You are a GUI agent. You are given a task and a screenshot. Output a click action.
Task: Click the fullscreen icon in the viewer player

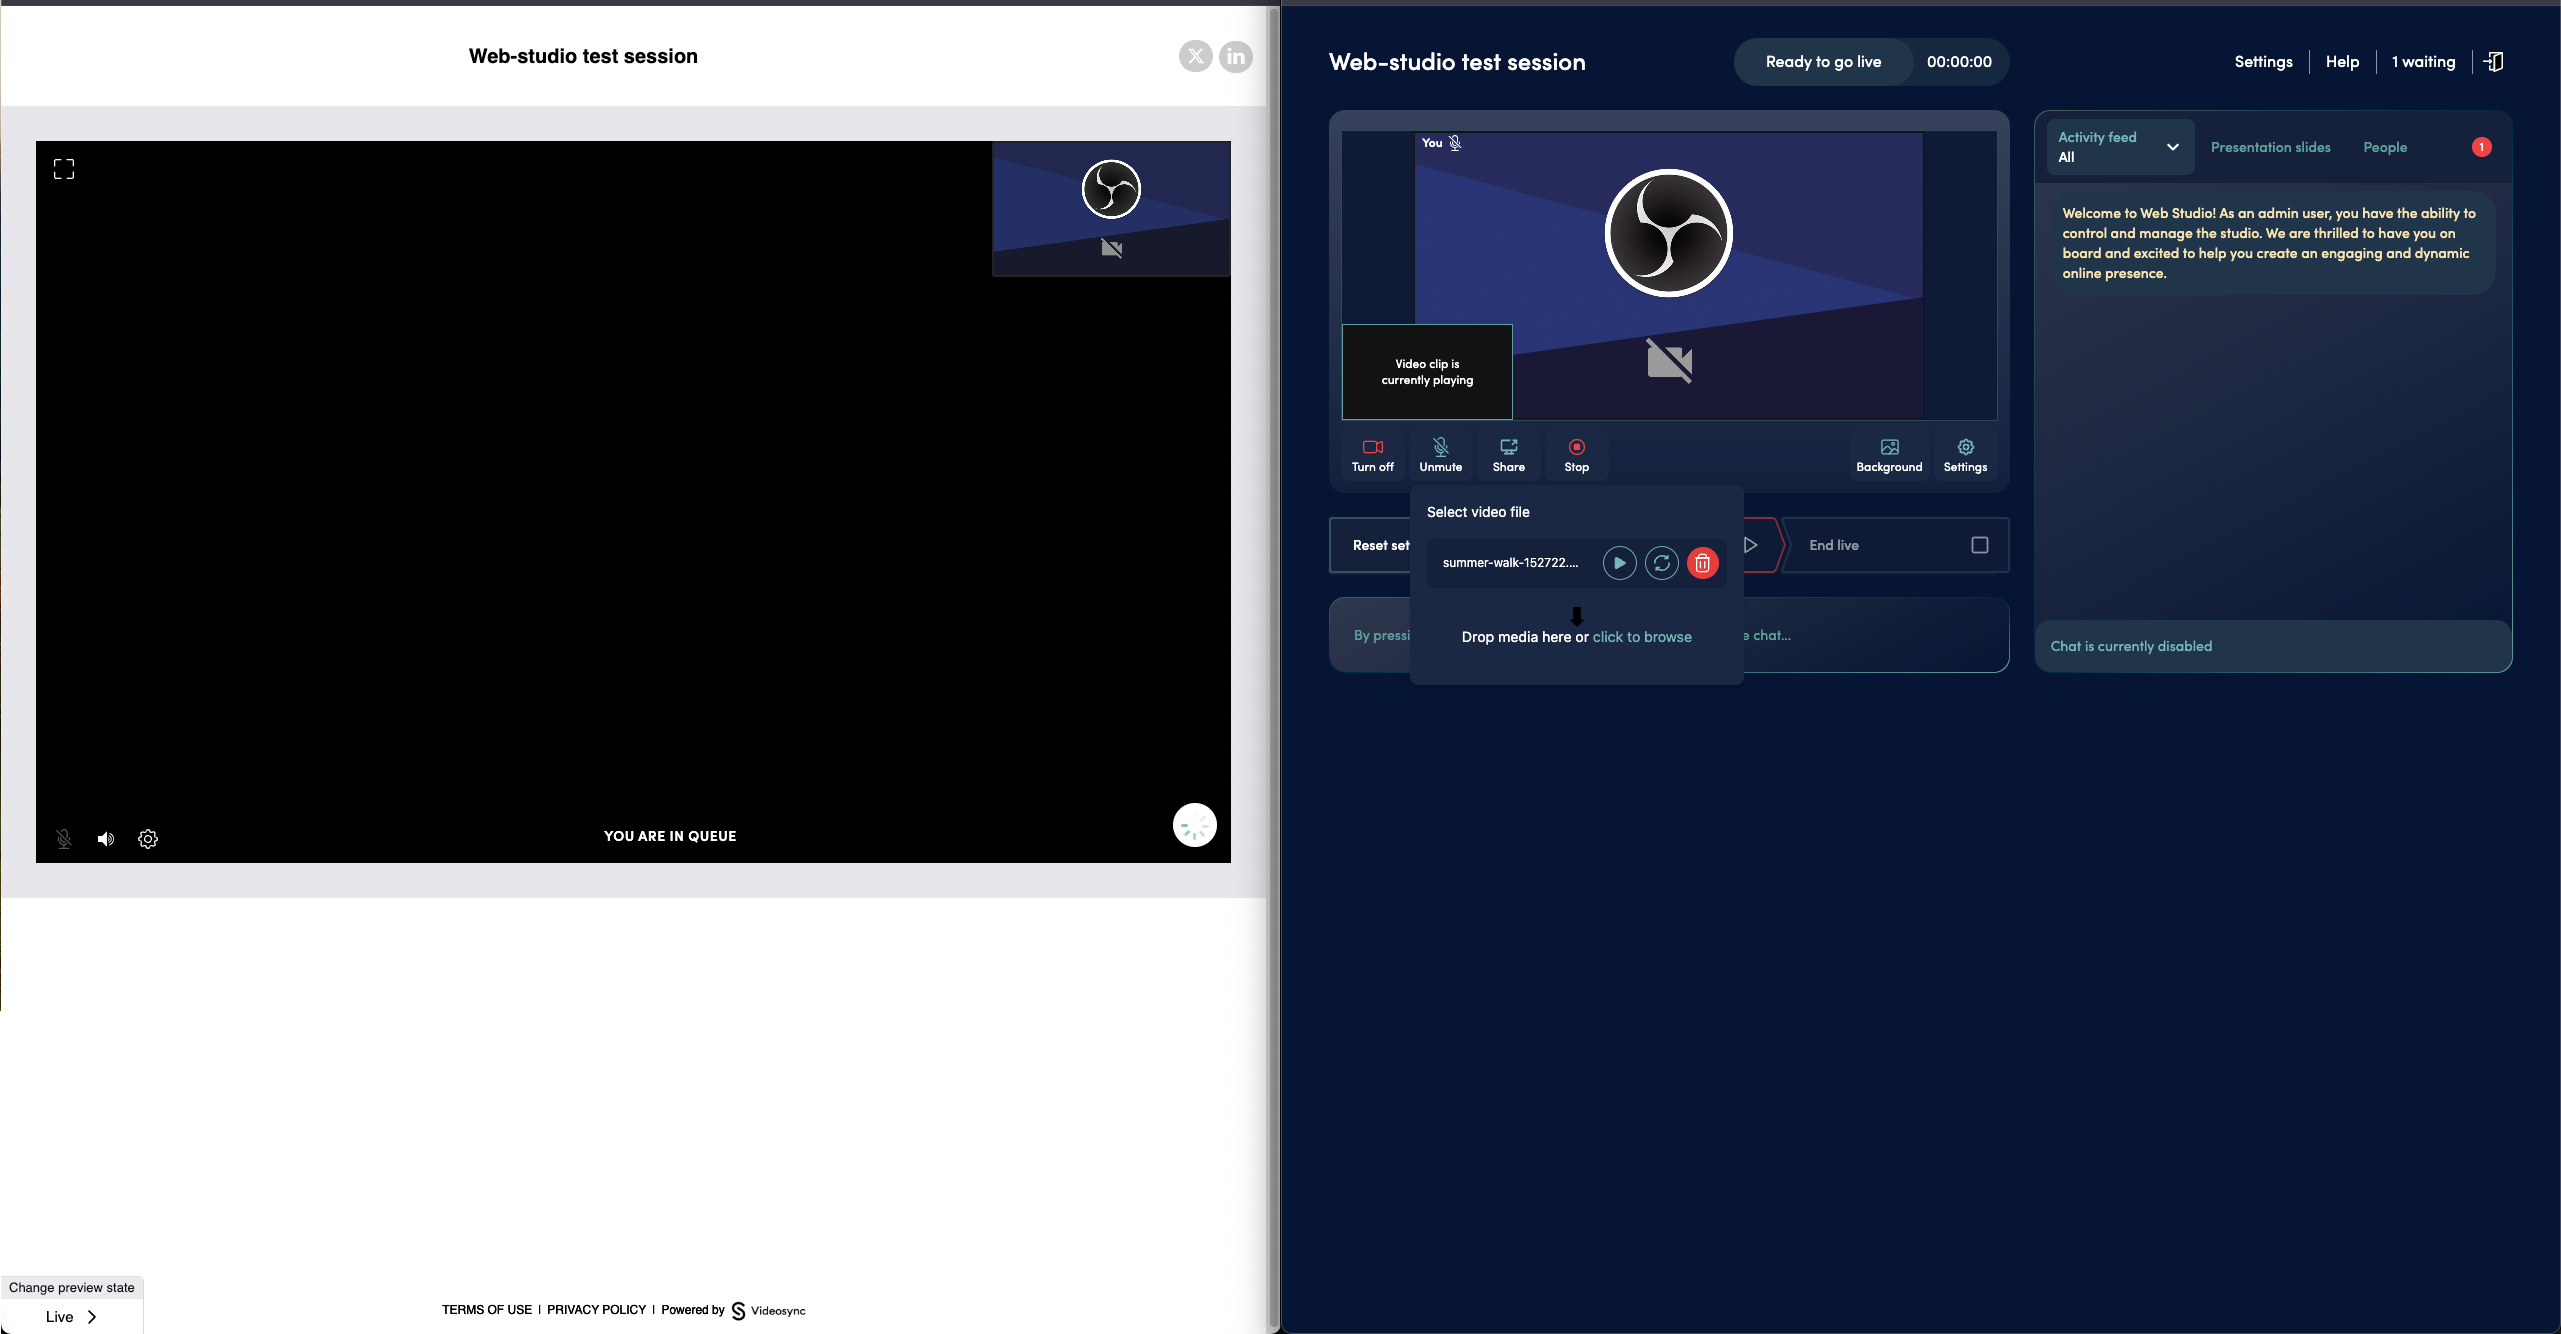click(64, 169)
